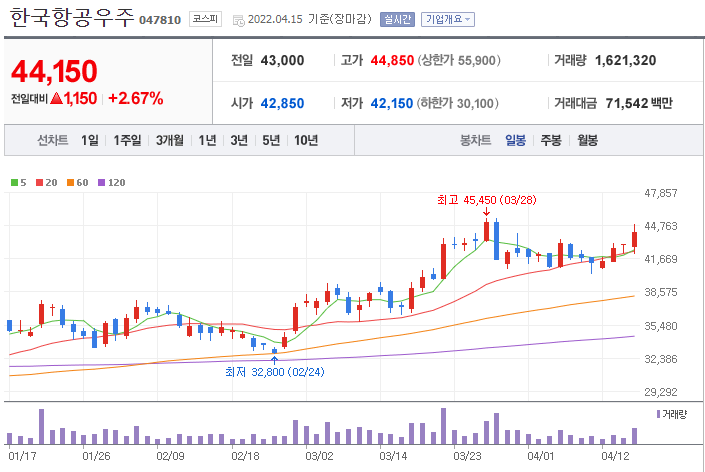Switch to 월봉 monthly candle chart

point(588,140)
